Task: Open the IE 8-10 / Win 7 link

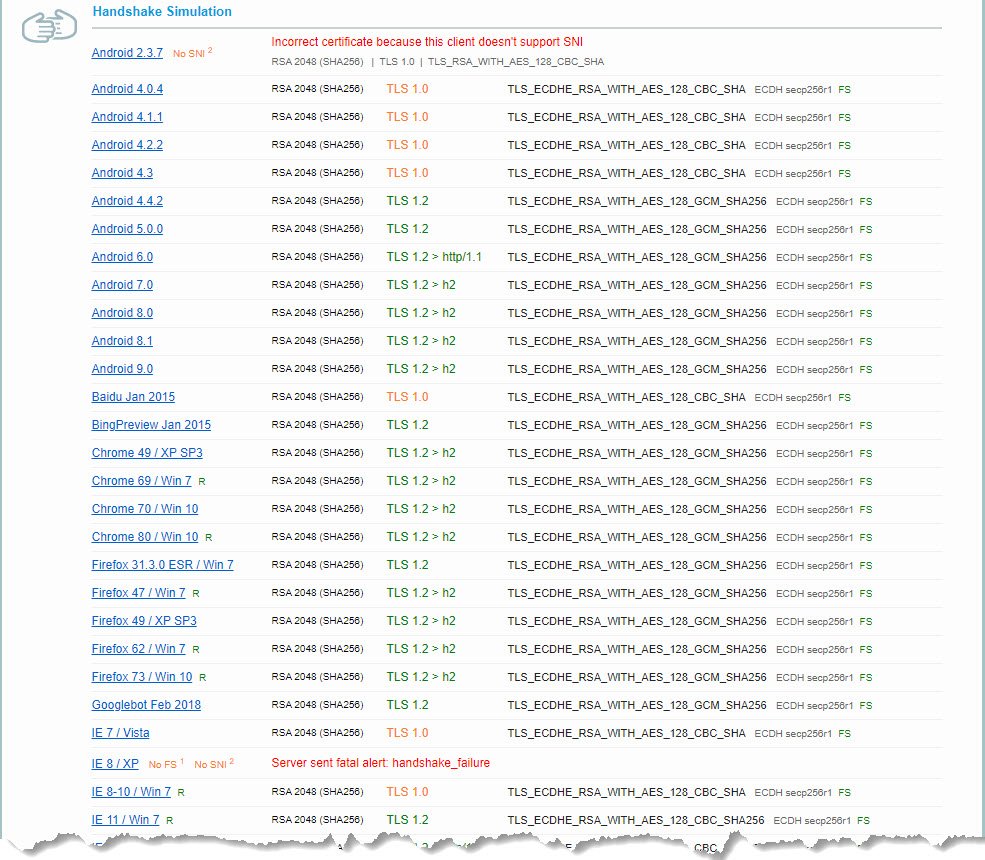Action: coord(131,792)
